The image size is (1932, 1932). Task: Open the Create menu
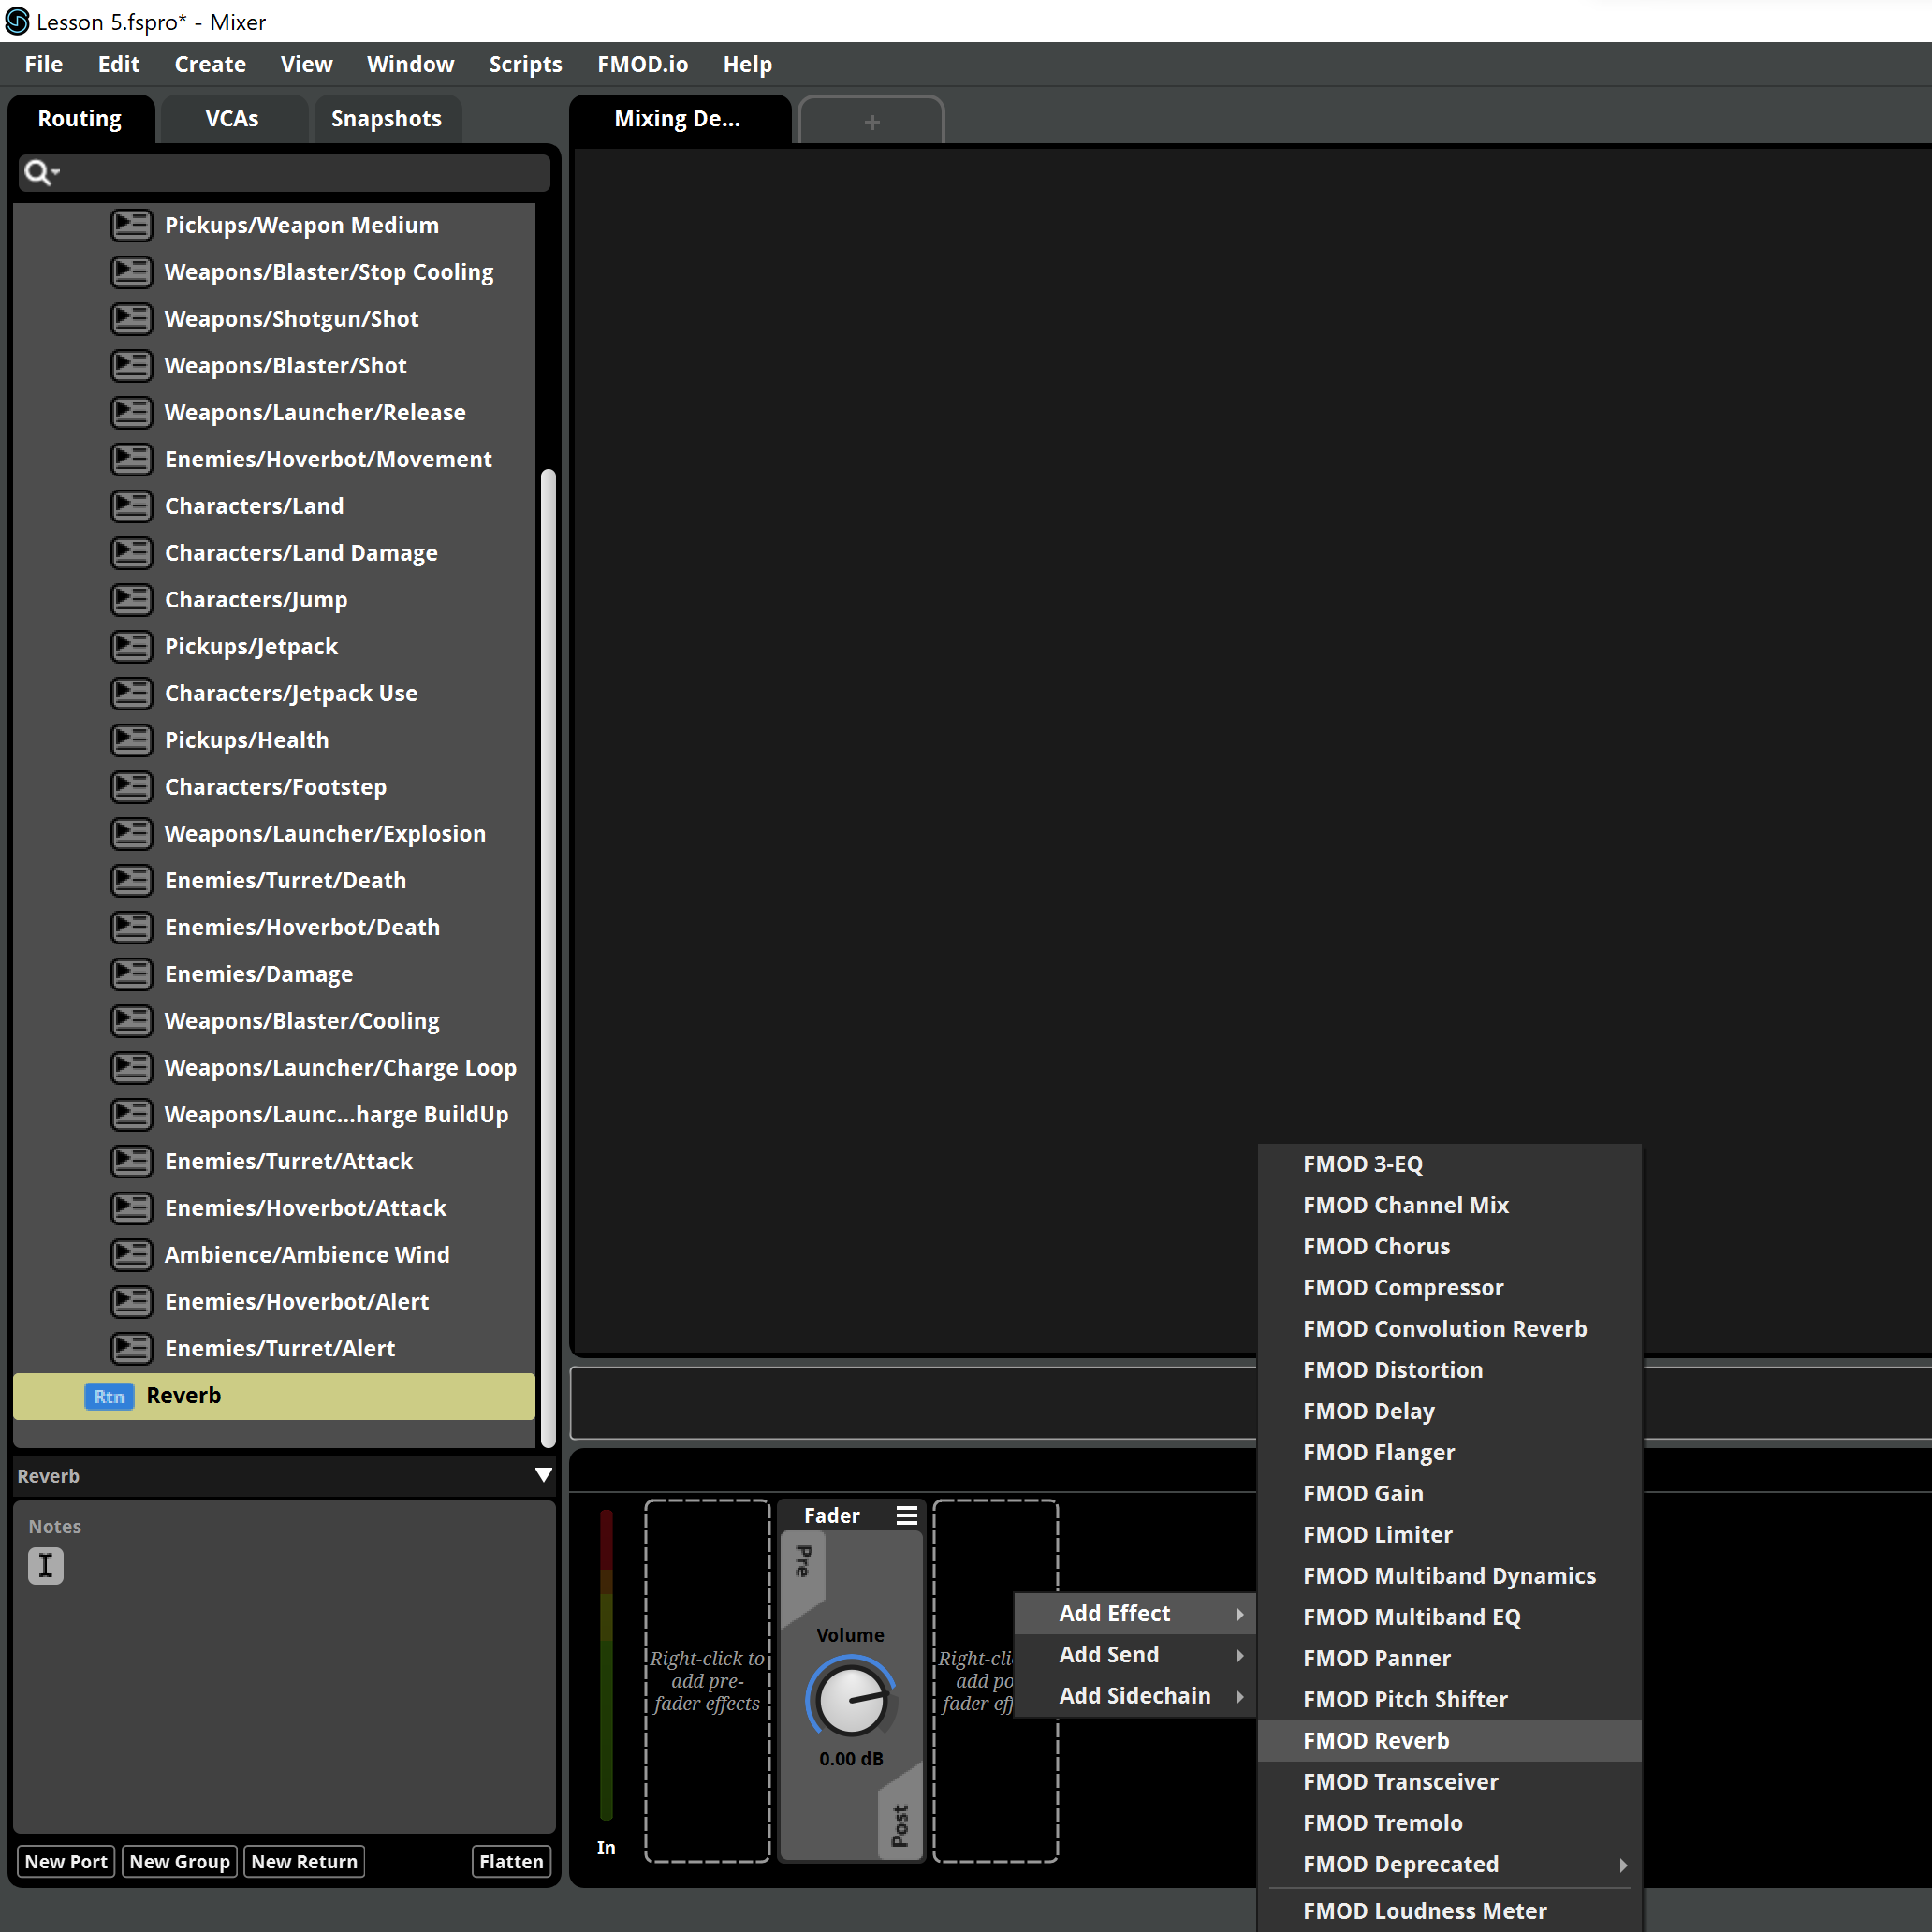point(210,64)
